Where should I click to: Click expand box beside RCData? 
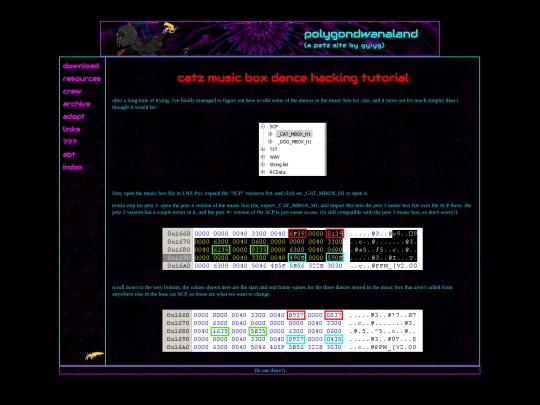coord(263,172)
